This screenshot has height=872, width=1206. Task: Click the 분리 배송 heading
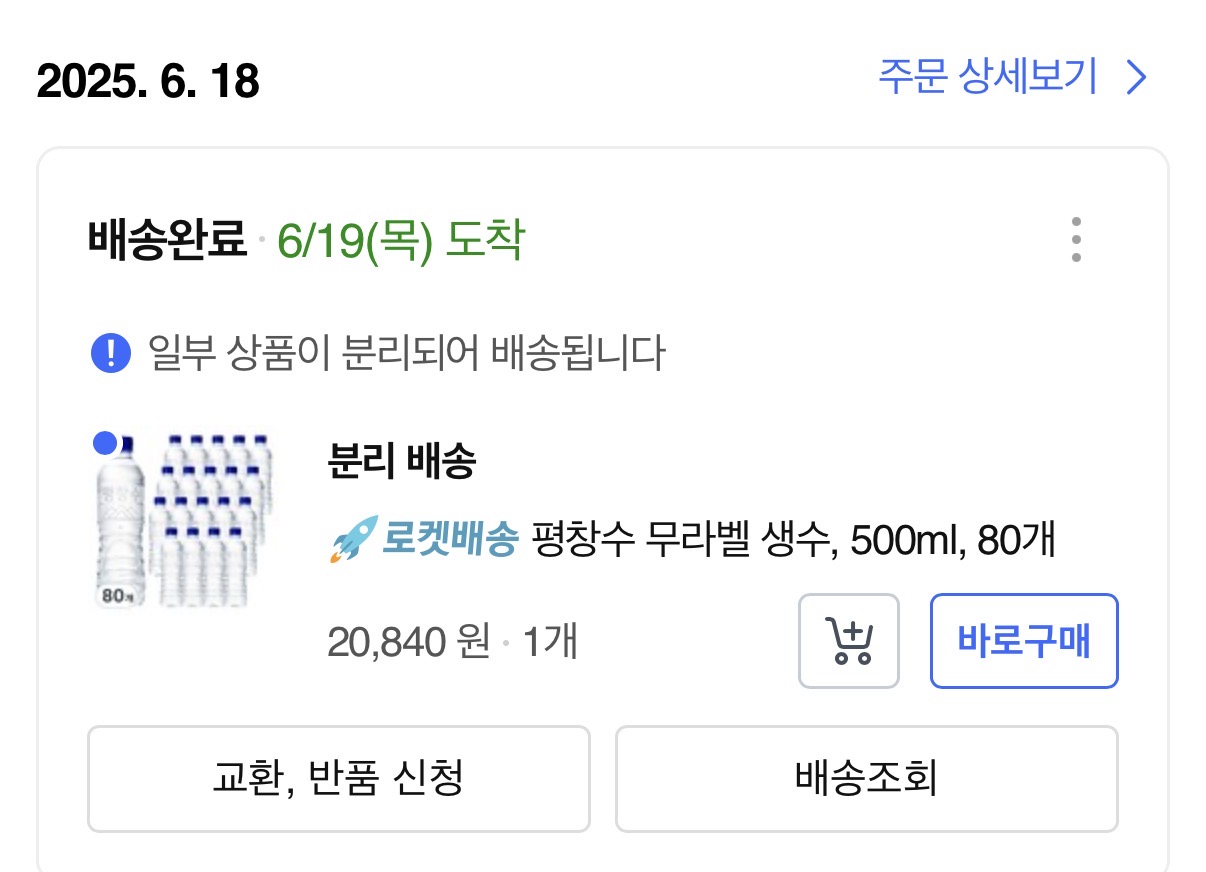coord(401,462)
